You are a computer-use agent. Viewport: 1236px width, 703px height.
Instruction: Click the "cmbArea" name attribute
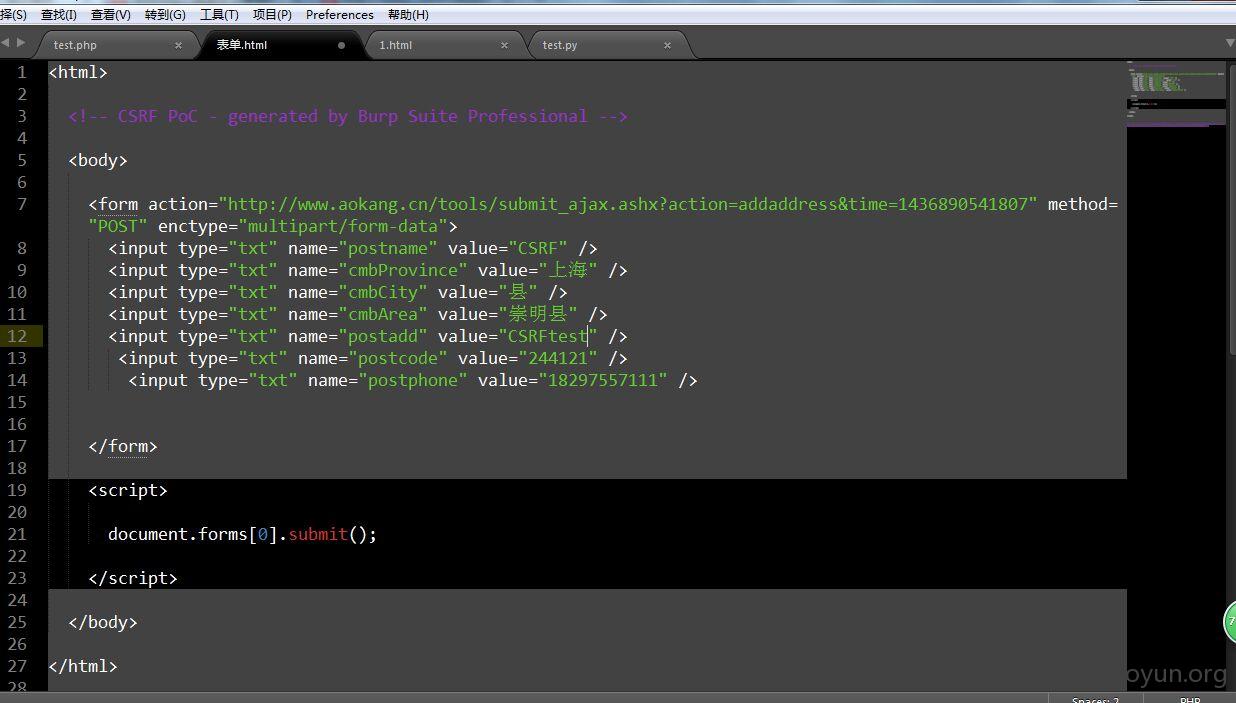(x=383, y=314)
